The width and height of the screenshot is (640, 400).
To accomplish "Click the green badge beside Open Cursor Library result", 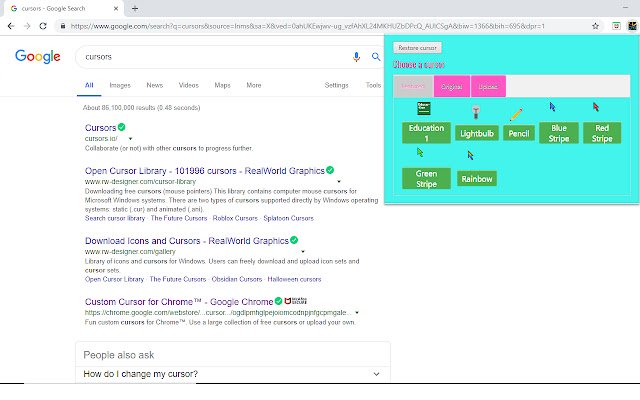I will click(330, 170).
